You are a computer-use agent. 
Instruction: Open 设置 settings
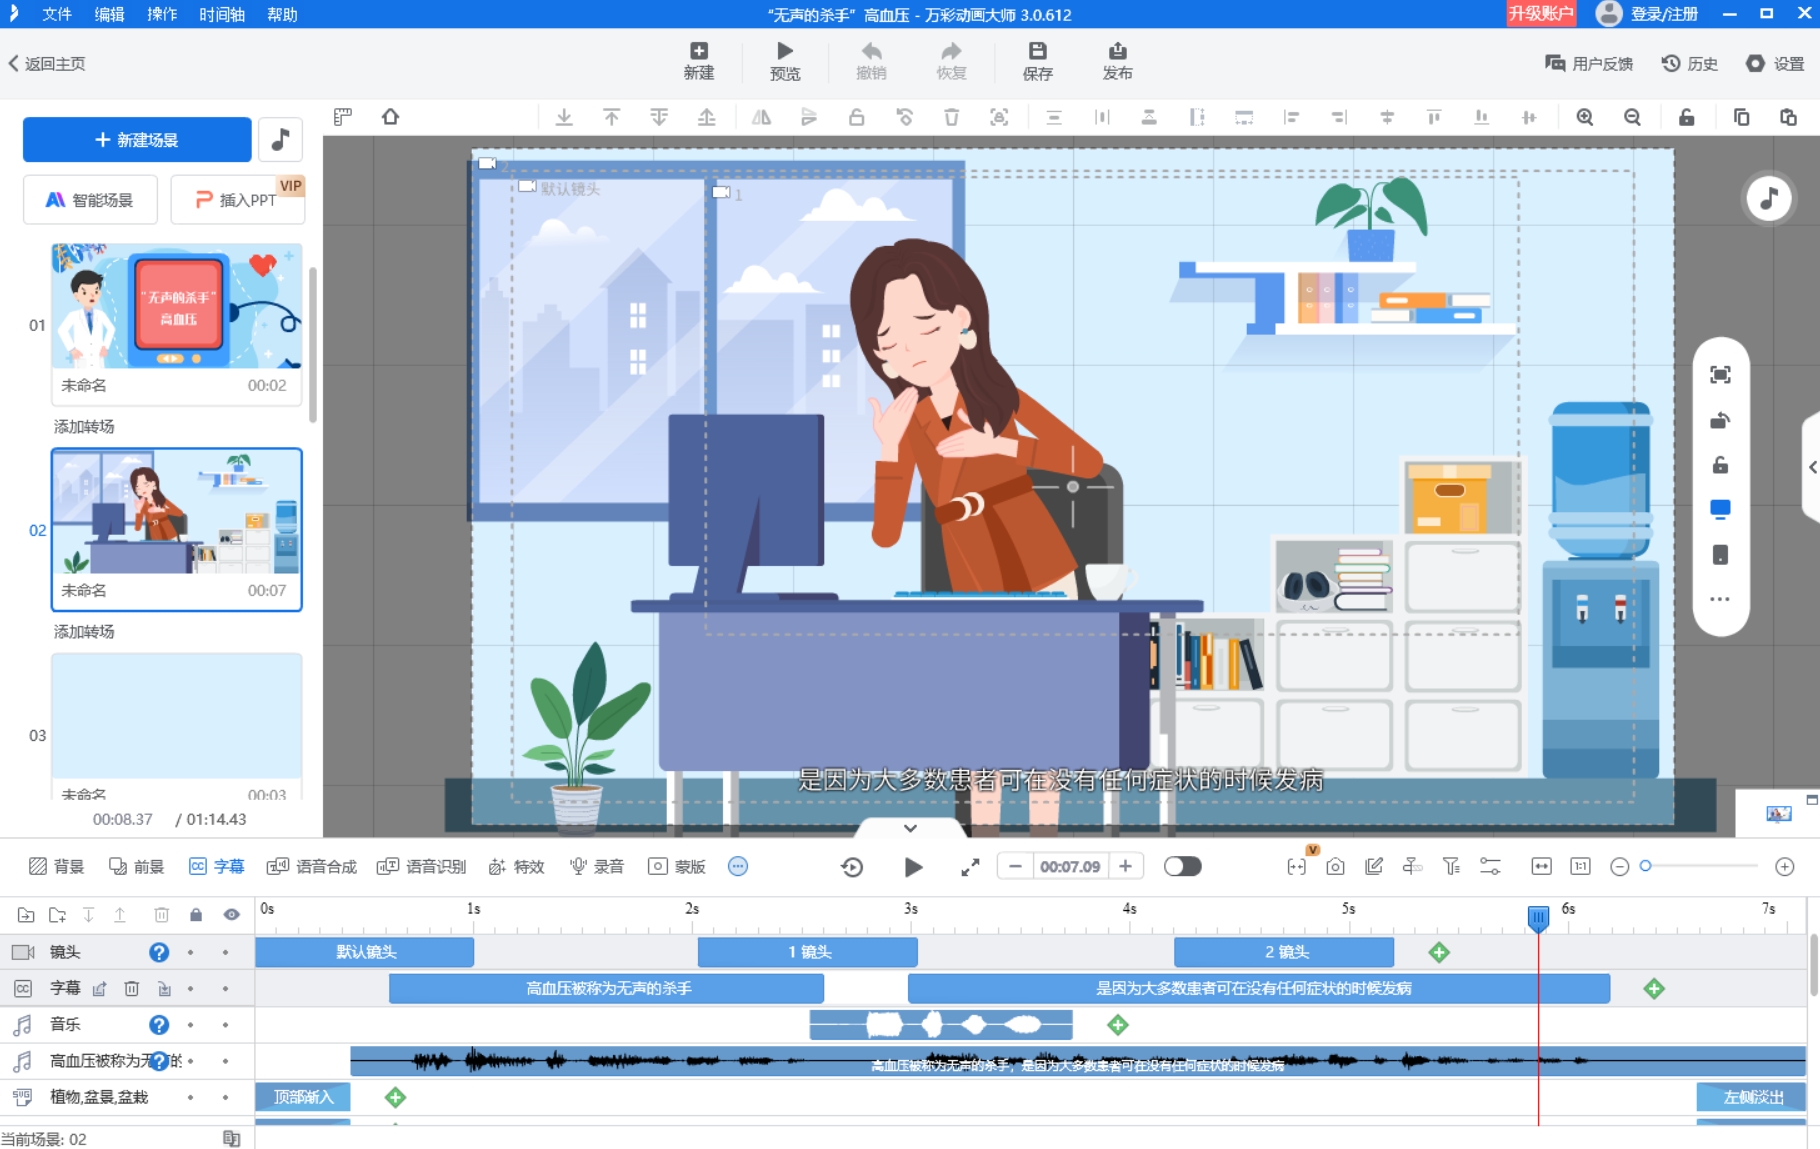[1775, 64]
